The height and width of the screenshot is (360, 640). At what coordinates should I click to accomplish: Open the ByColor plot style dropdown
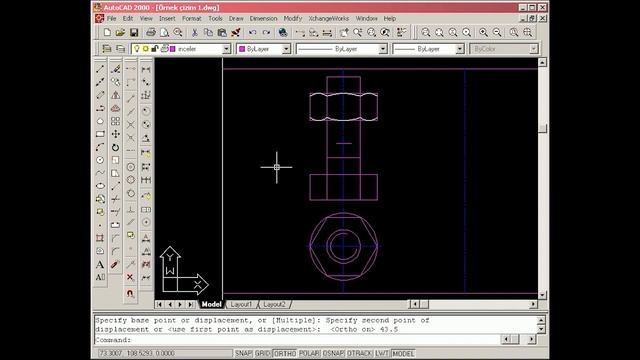tap(533, 49)
